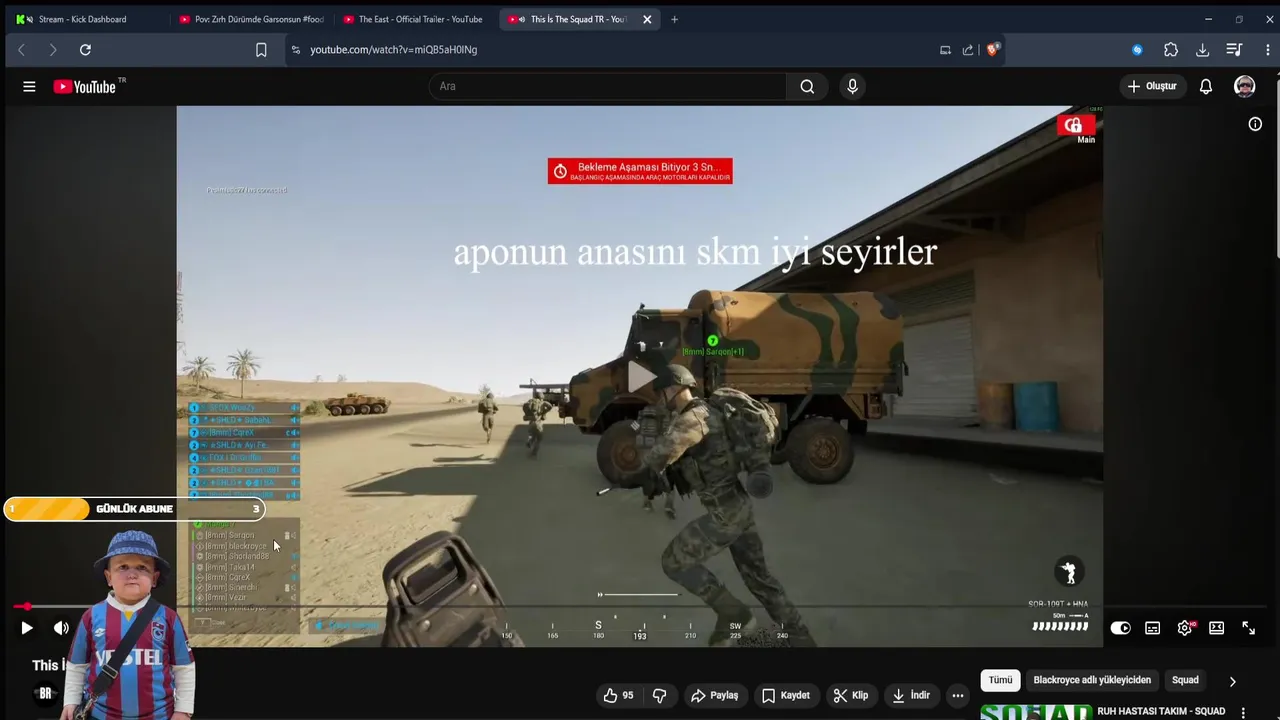
Task: Go back in browser history
Action: tap(21, 50)
